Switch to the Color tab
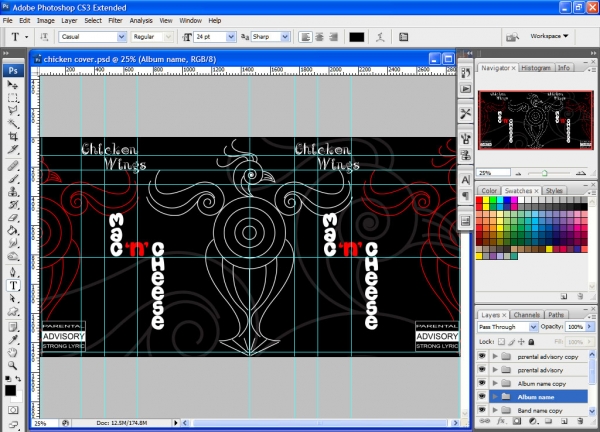The width and height of the screenshot is (600, 432). click(489, 191)
